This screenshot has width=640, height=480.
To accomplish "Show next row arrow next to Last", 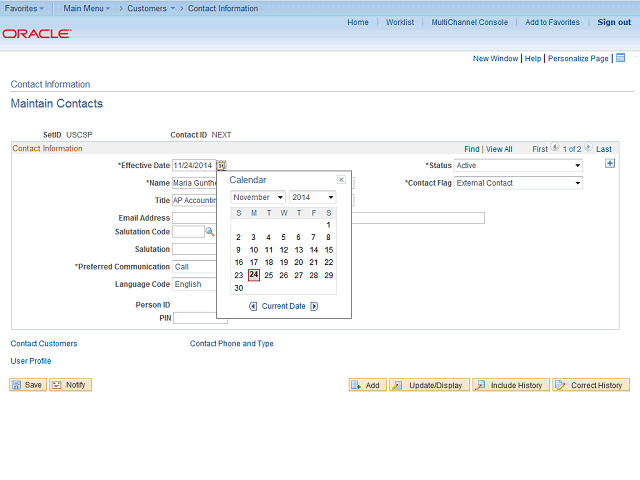I will click(588, 147).
